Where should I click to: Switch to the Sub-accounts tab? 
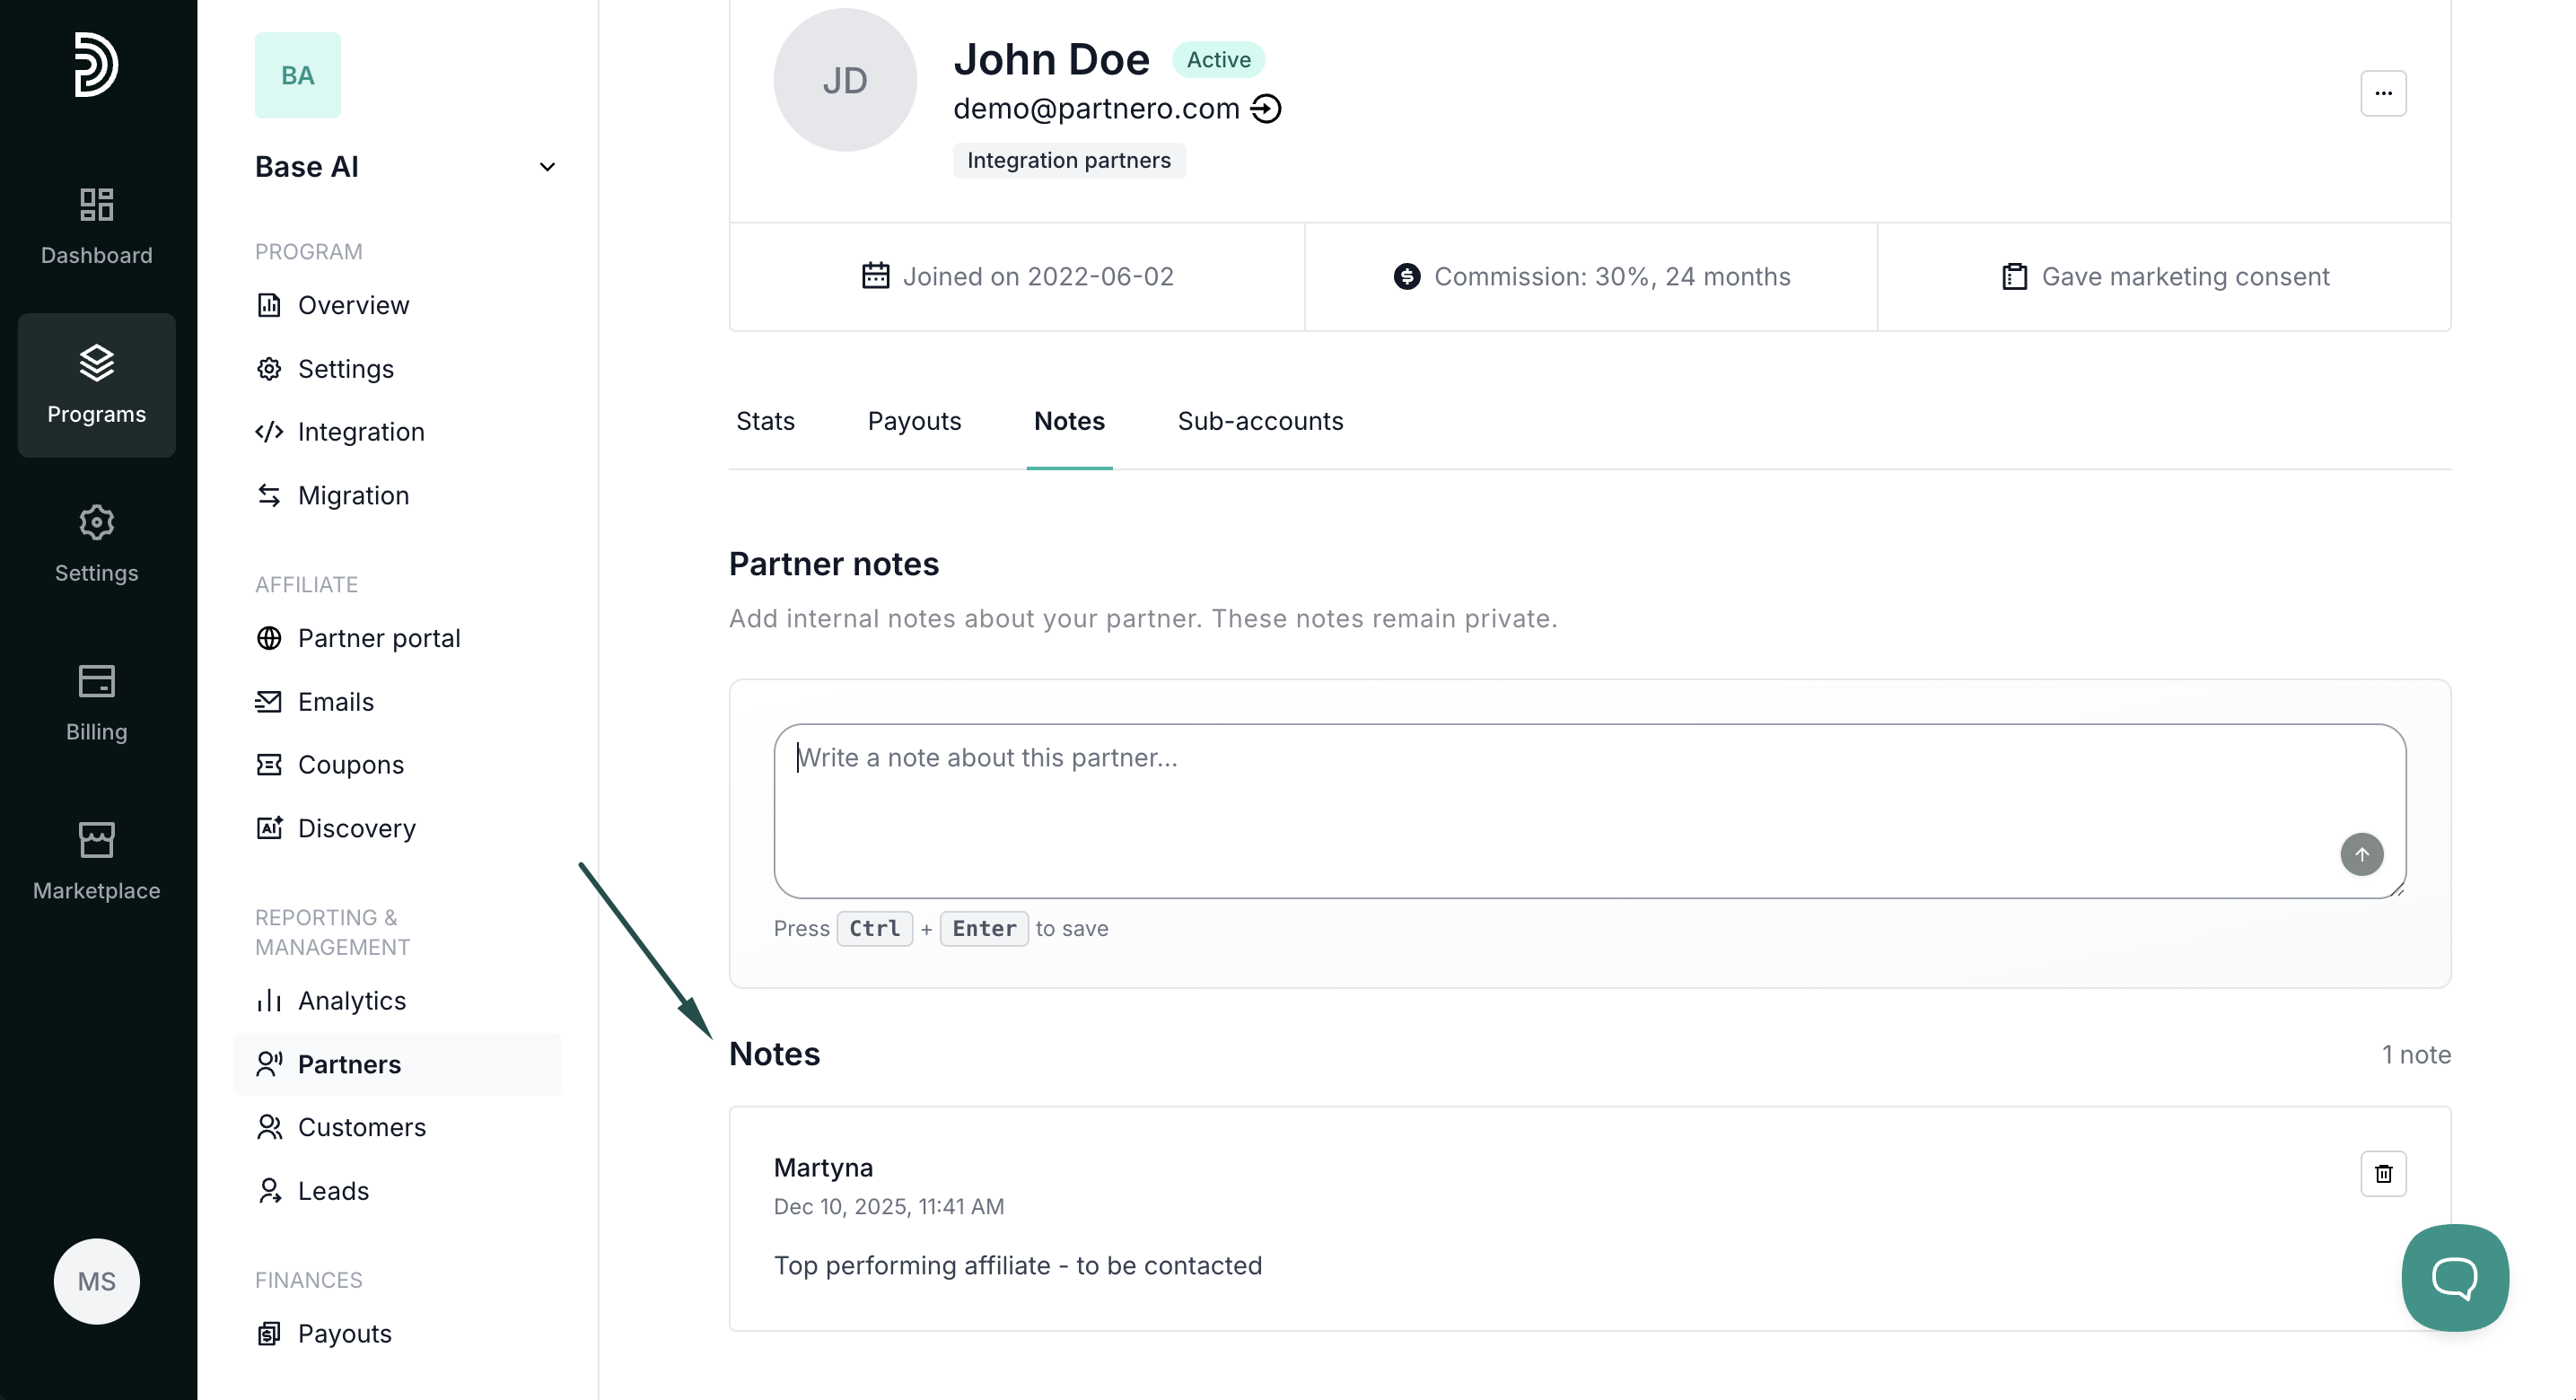1260,421
